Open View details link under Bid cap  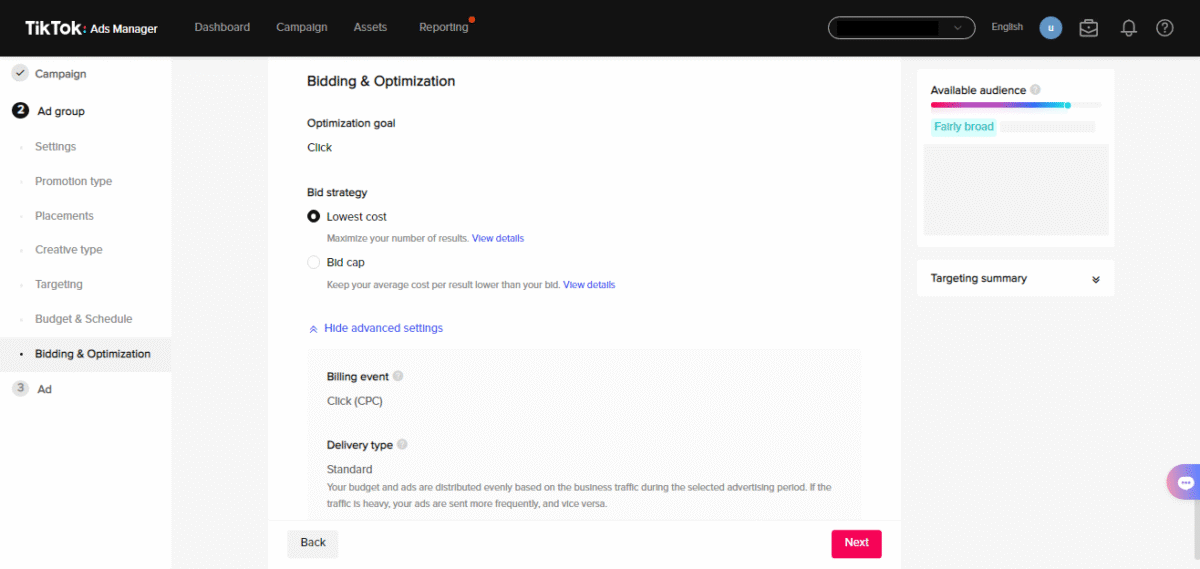coord(589,285)
